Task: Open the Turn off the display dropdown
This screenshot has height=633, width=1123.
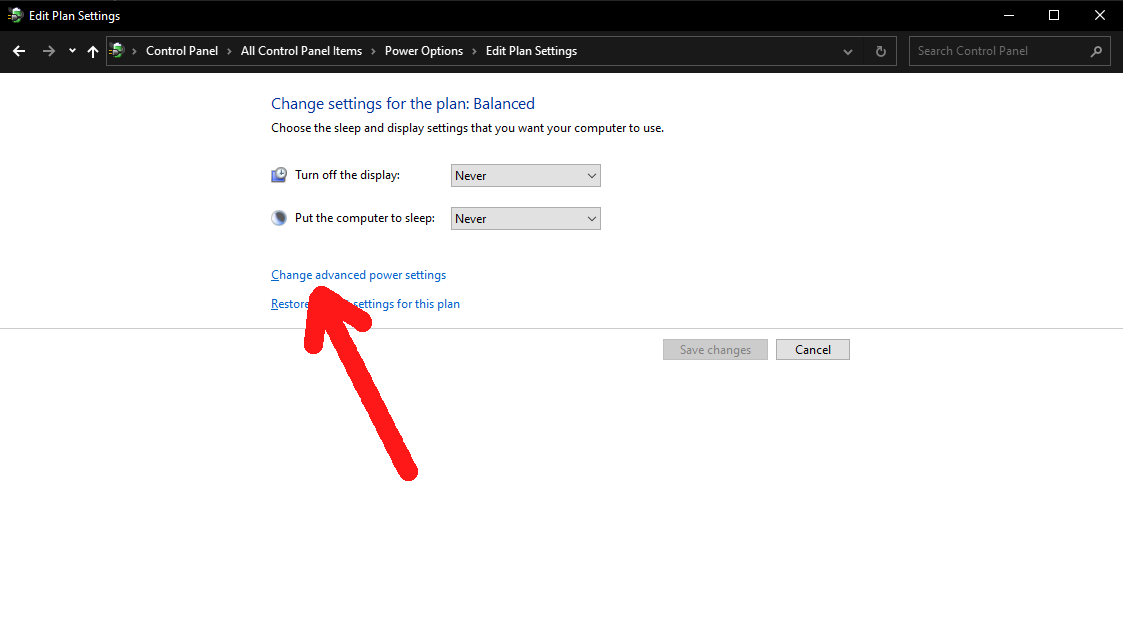Action: click(x=525, y=176)
